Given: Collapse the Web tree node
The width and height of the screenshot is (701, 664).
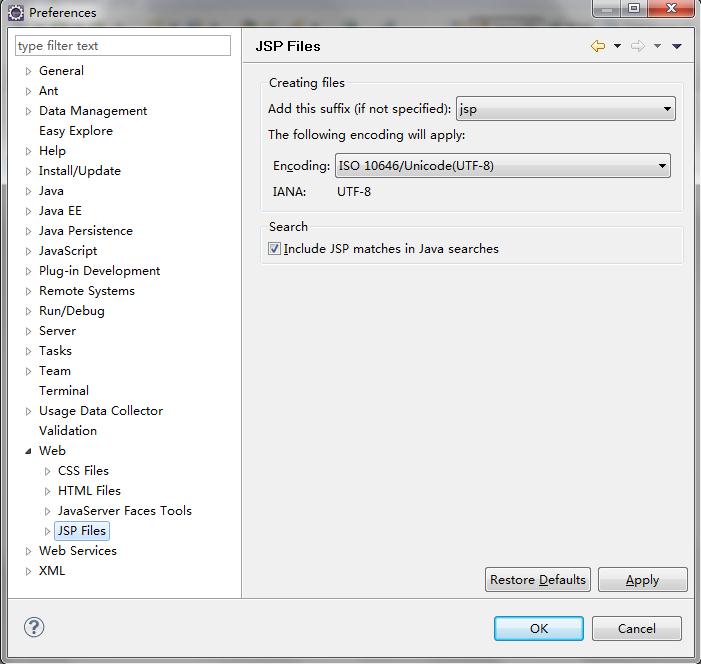Looking at the screenshot, I should pyautogui.click(x=28, y=451).
